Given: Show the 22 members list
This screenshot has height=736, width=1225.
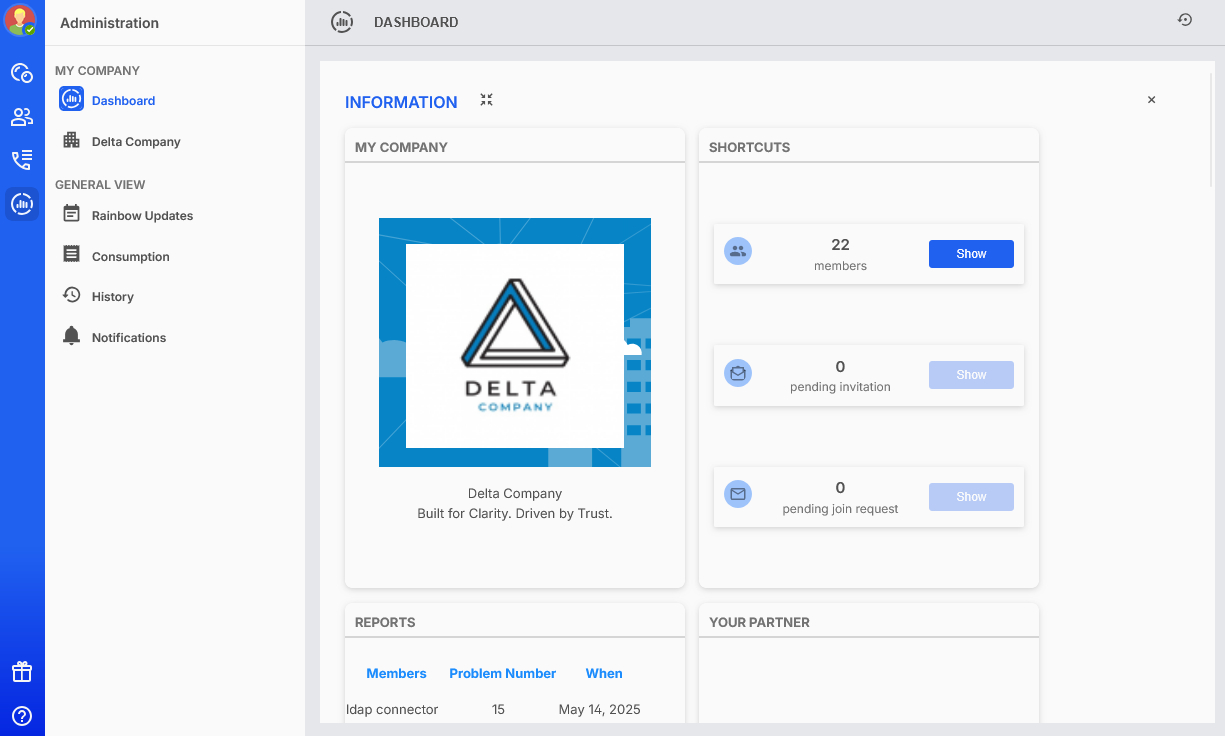Looking at the screenshot, I should 970,254.
